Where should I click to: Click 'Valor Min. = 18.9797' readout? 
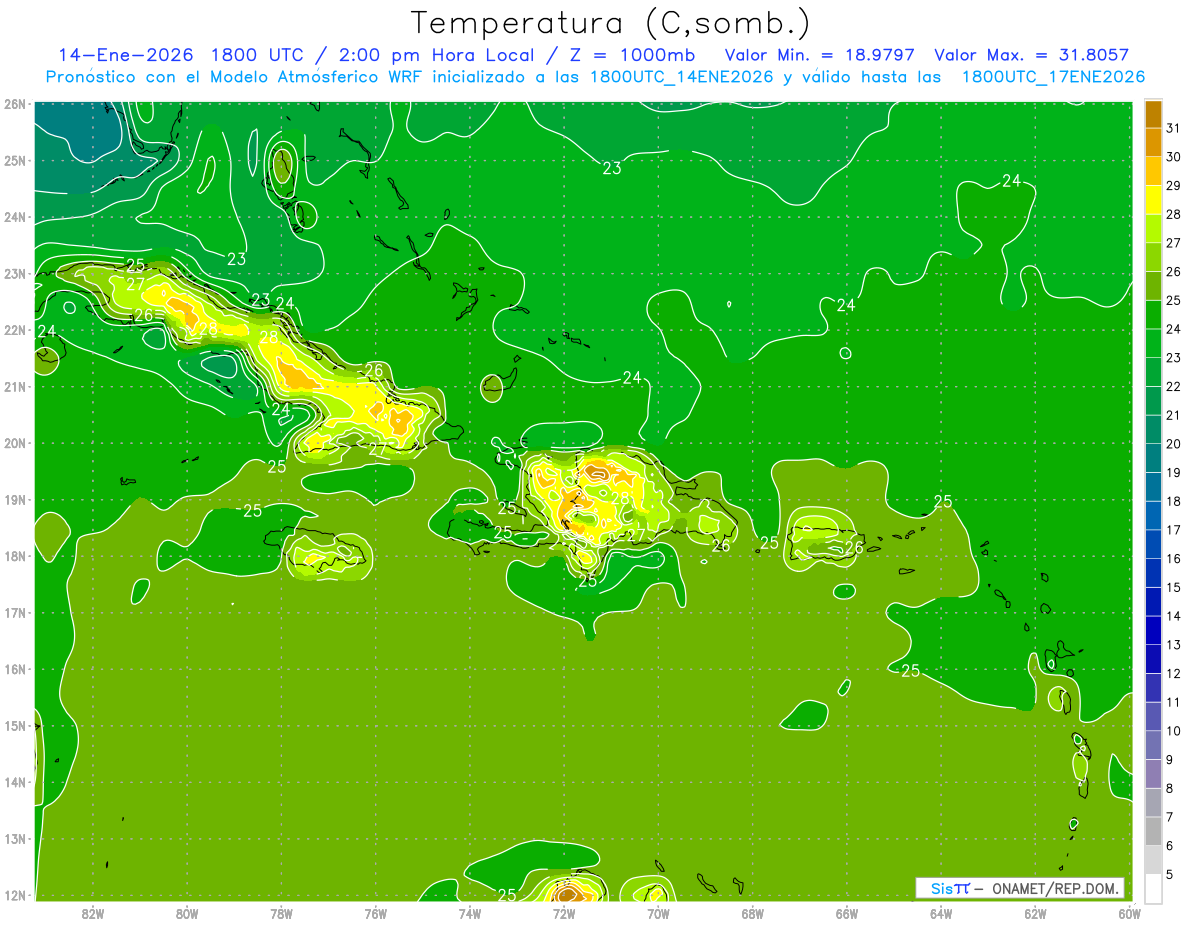click(818, 55)
